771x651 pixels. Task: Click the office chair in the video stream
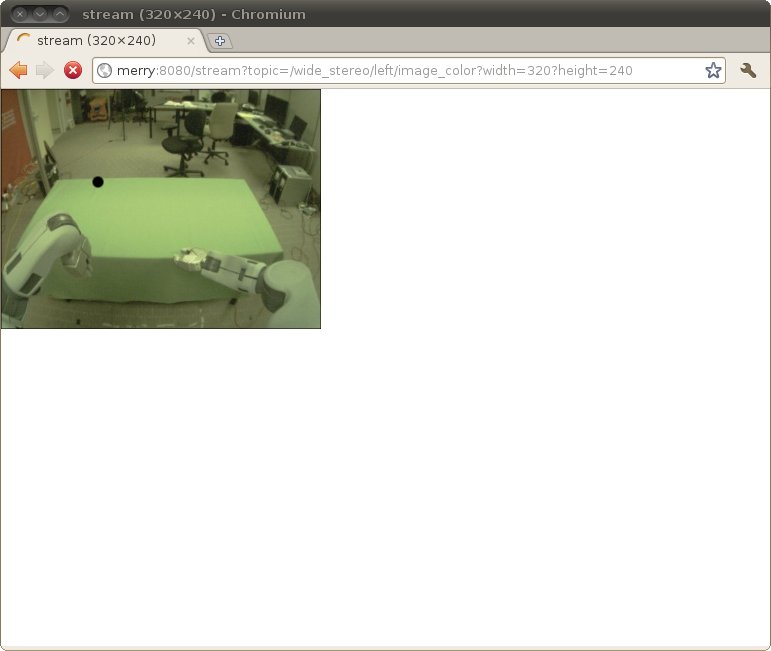(x=182, y=140)
